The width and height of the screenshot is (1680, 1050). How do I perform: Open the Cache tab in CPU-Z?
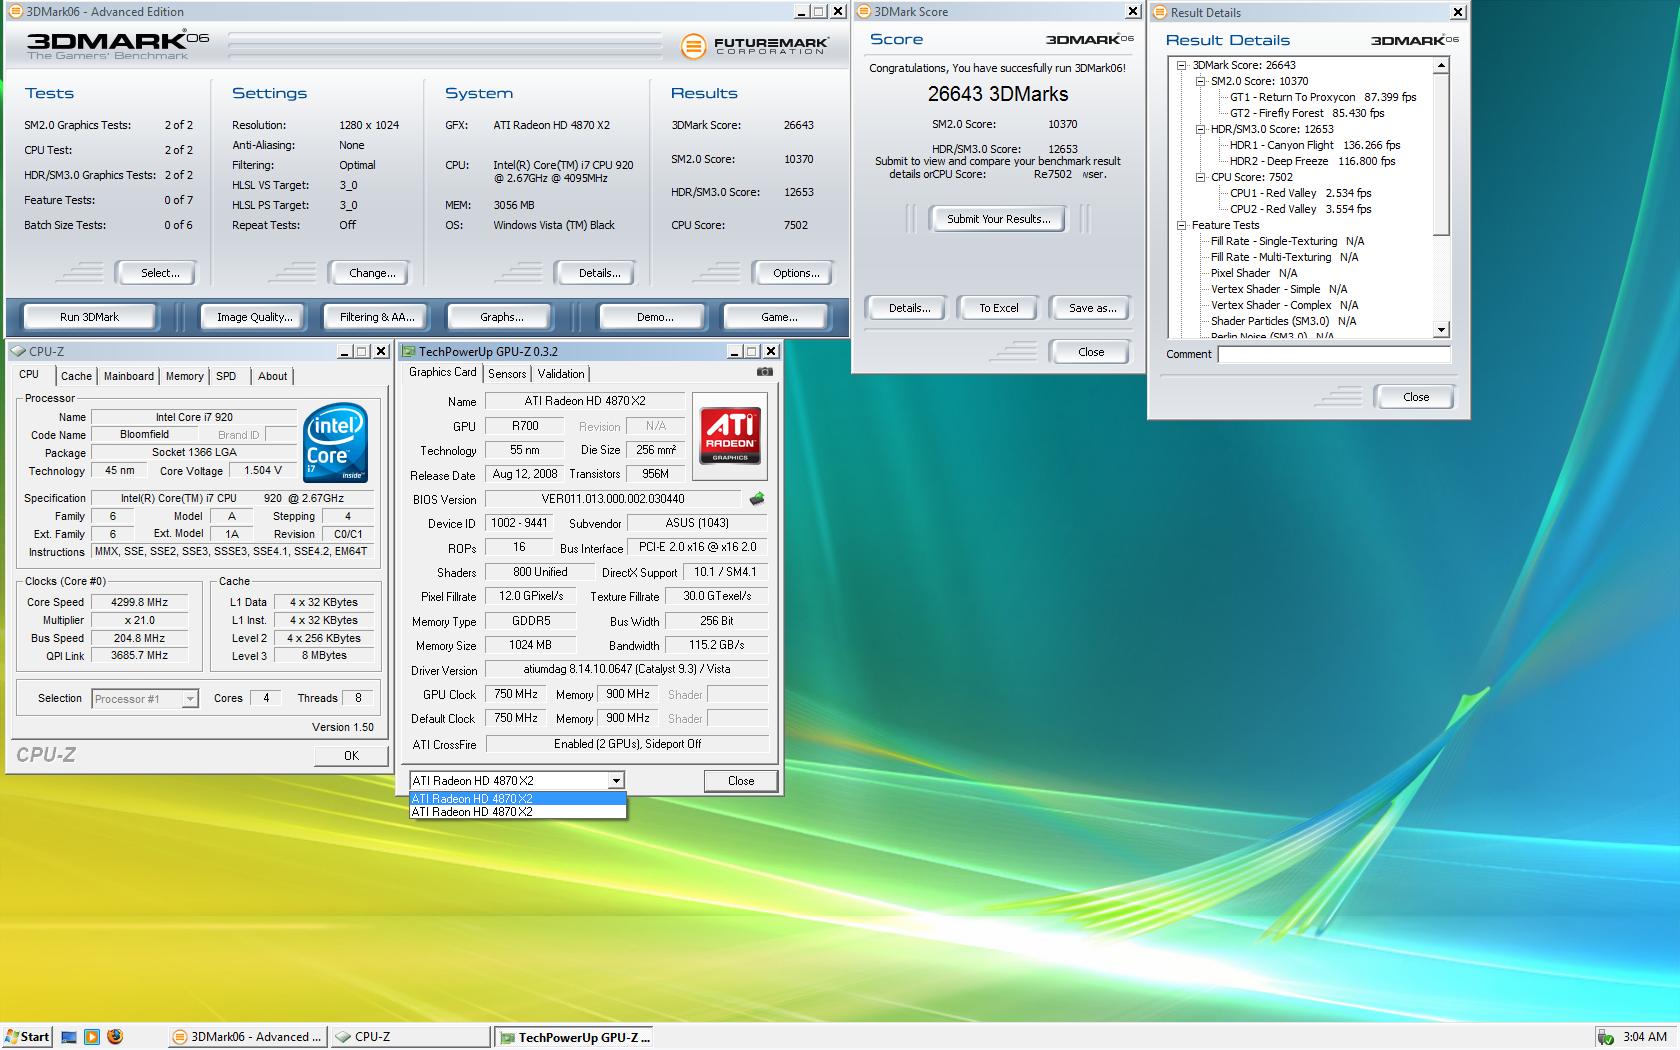76,376
